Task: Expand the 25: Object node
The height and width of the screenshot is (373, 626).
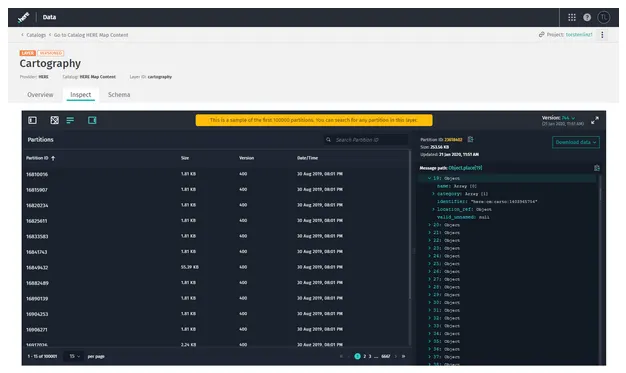Action: coord(429,264)
